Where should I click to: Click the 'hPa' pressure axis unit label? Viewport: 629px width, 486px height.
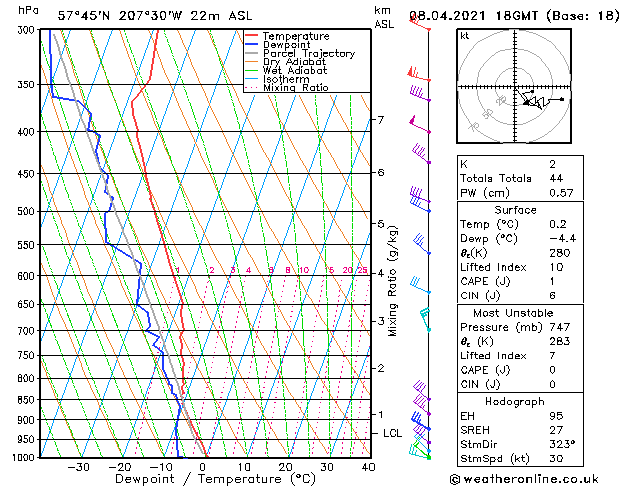[x=28, y=11]
